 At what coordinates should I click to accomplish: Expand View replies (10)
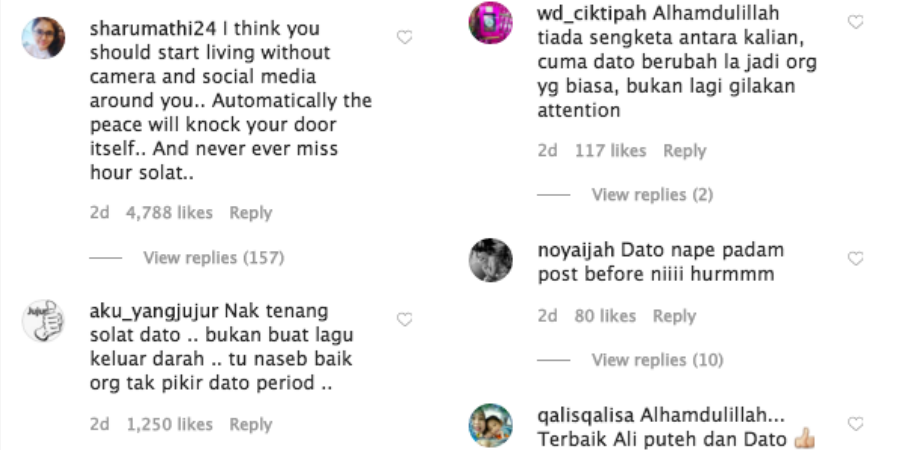click(657, 360)
